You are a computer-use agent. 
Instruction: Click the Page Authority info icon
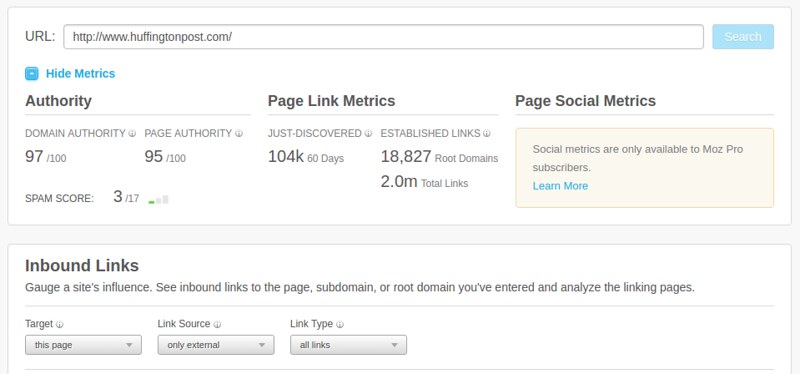coord(239,134)
